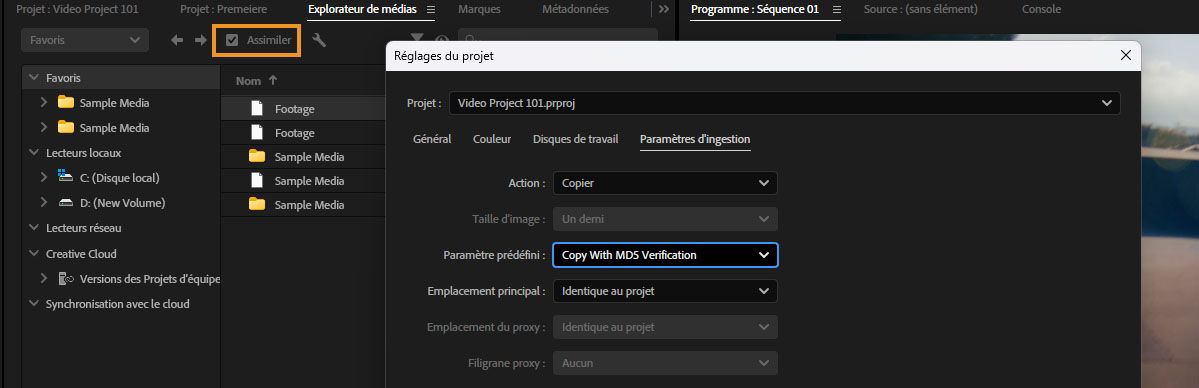Image resolution: width=1199 pixels, height=388 pixels.
Task: Open the Projet file dropdown
Action: point(784,103)
